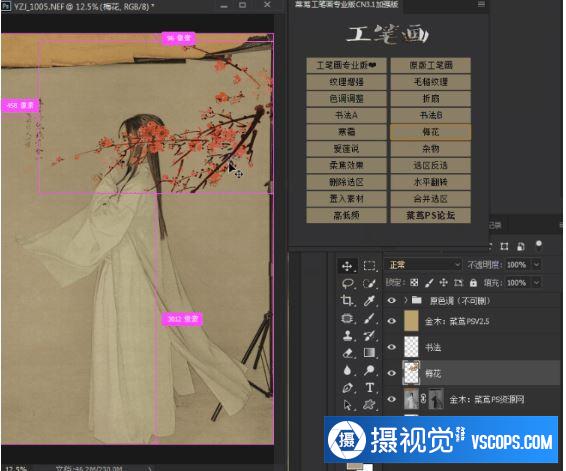The image size is (566, 471).
Task: Click the 折扇 button
Action: pos(431,99)
